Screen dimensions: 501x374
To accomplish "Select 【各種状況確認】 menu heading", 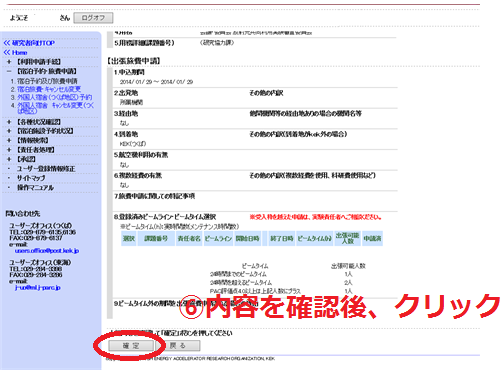I will tap(39, 122).
